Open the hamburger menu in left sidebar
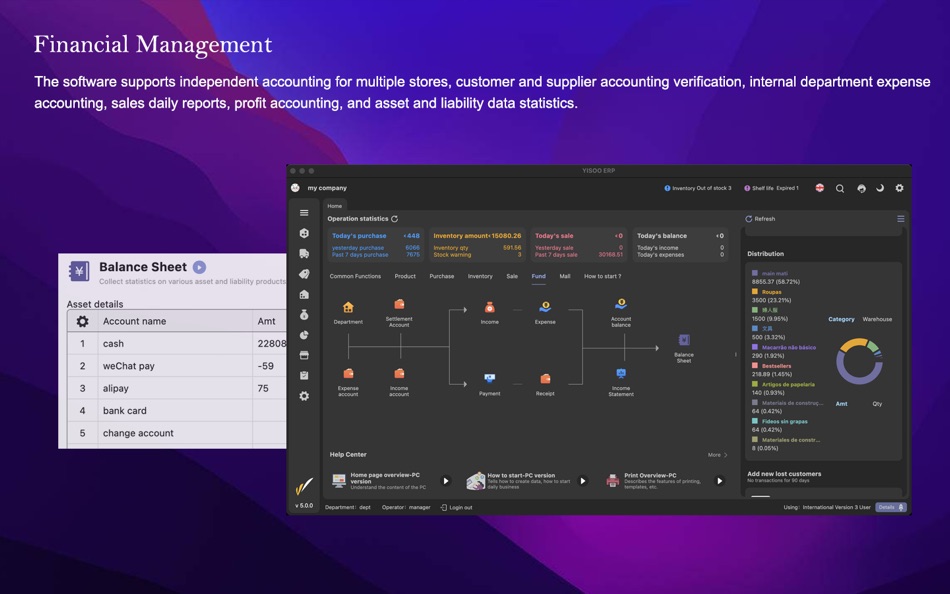The width and height of the screenshot is (950, 594). coord(304,213)
